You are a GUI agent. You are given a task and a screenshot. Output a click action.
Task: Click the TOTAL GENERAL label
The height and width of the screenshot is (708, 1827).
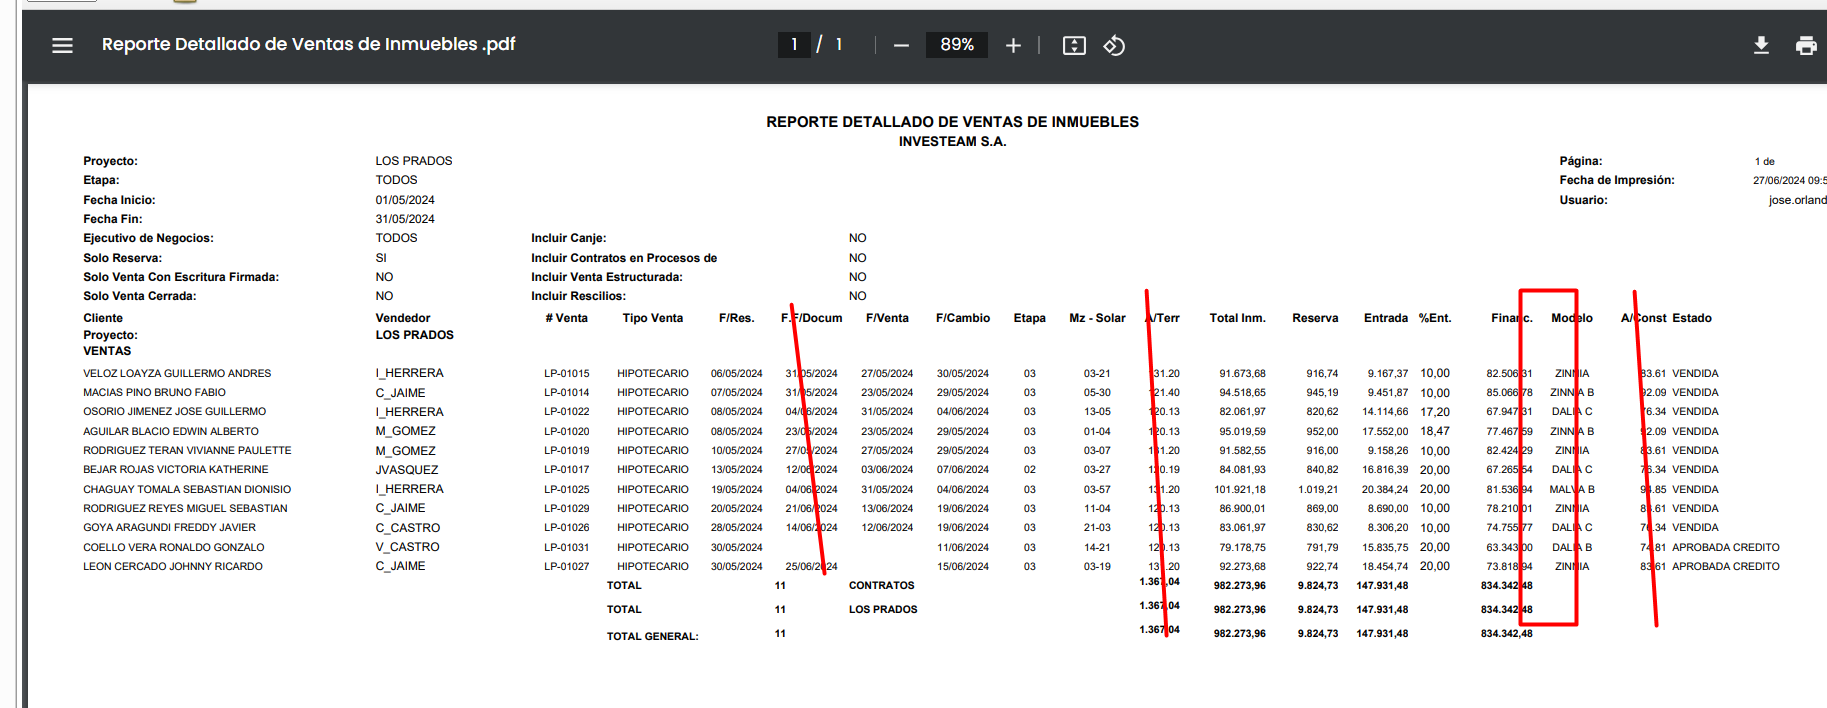[x=652, y=636]
